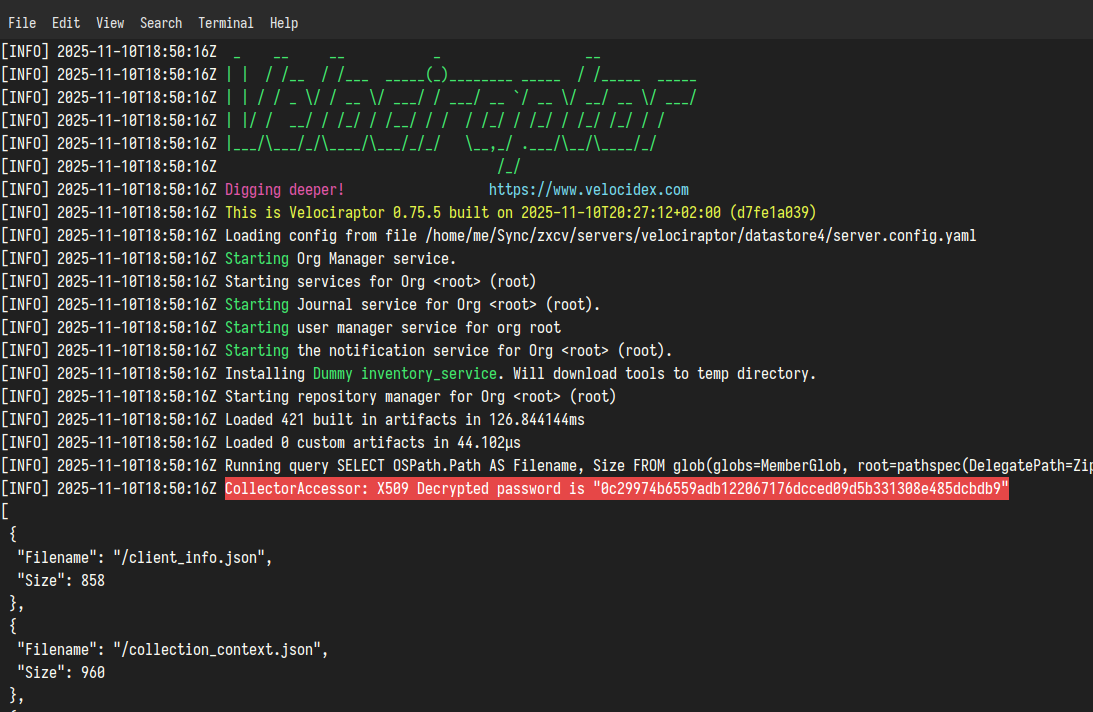Click the velocidex.com URL

point(589,189)
